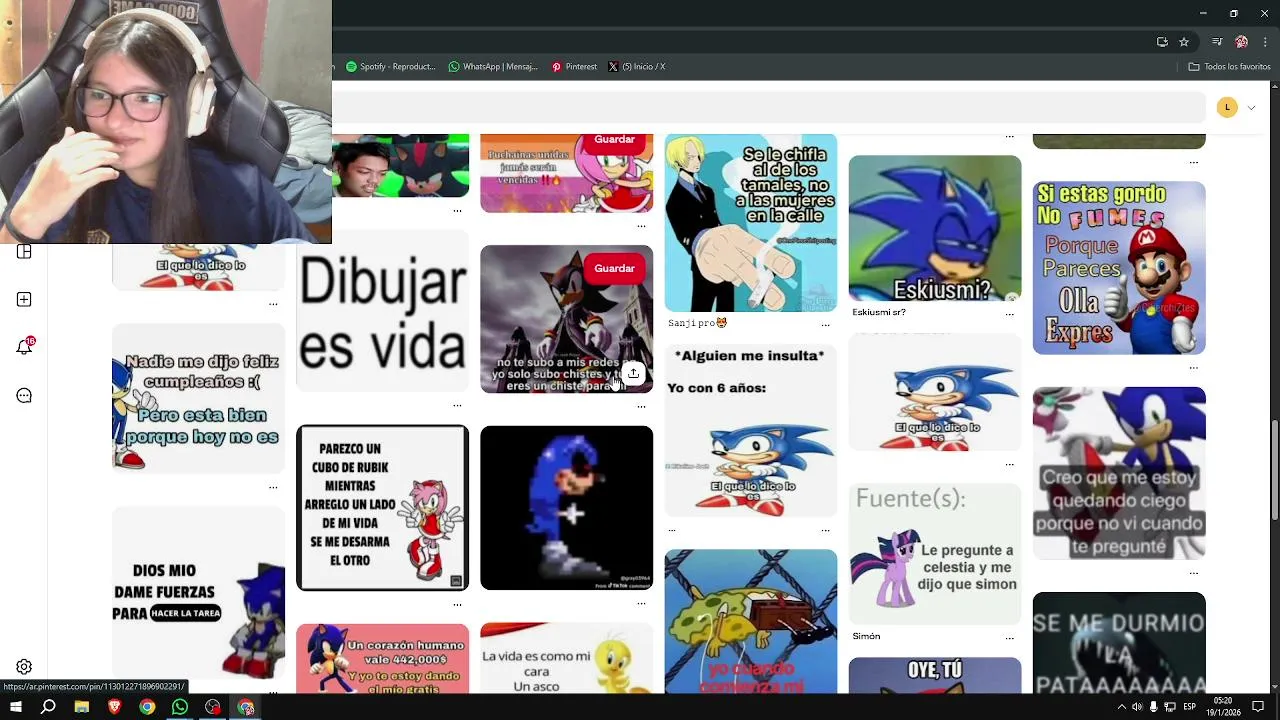The width and height of the screenshot is (1280, 720).
Task: Open Pinterest bookmark
Action: click(574, 67)
